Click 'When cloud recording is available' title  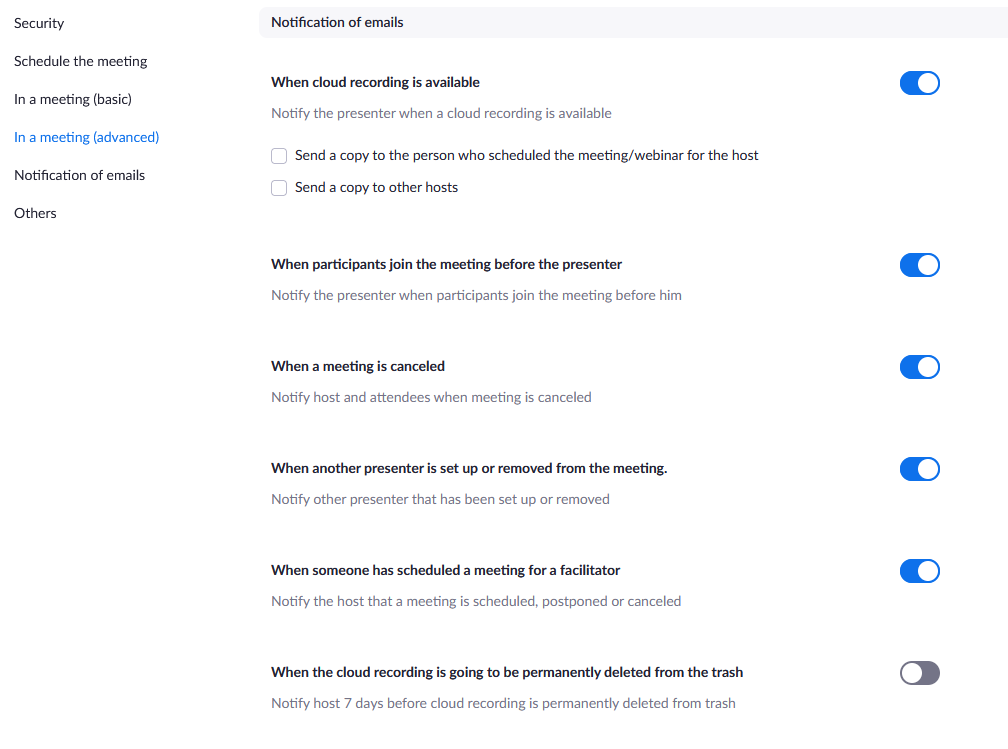[375, 82]
